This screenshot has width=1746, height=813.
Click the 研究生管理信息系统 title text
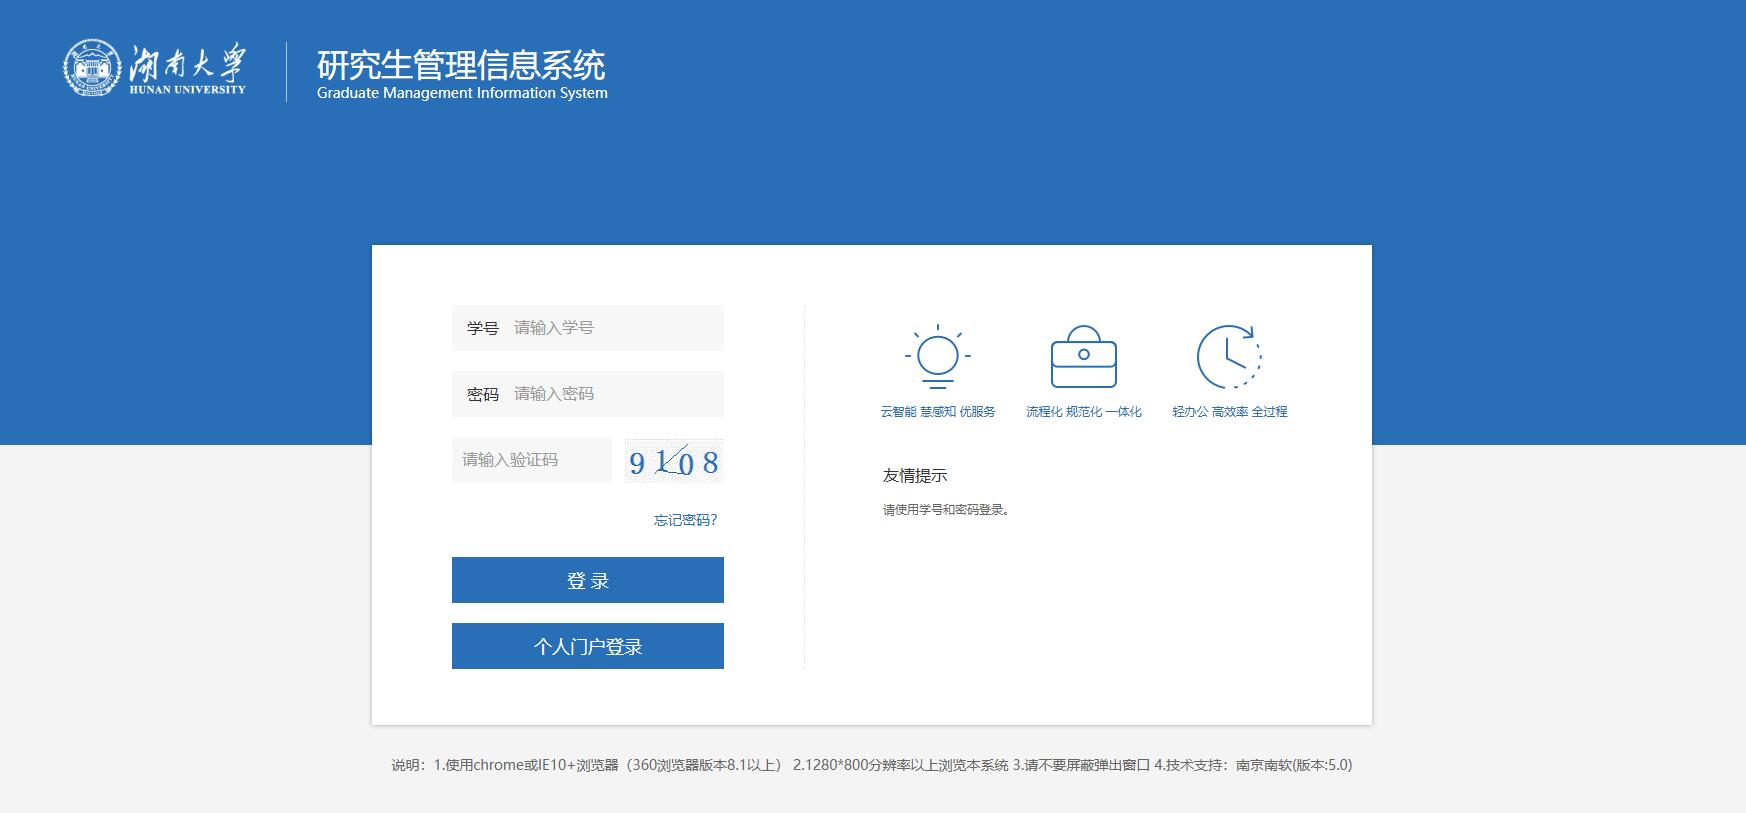coord(461,65)
